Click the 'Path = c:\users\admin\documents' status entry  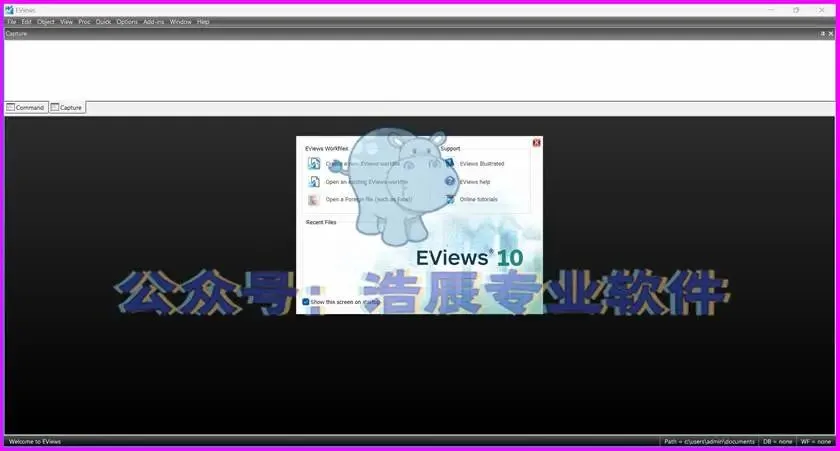point(709,442)
